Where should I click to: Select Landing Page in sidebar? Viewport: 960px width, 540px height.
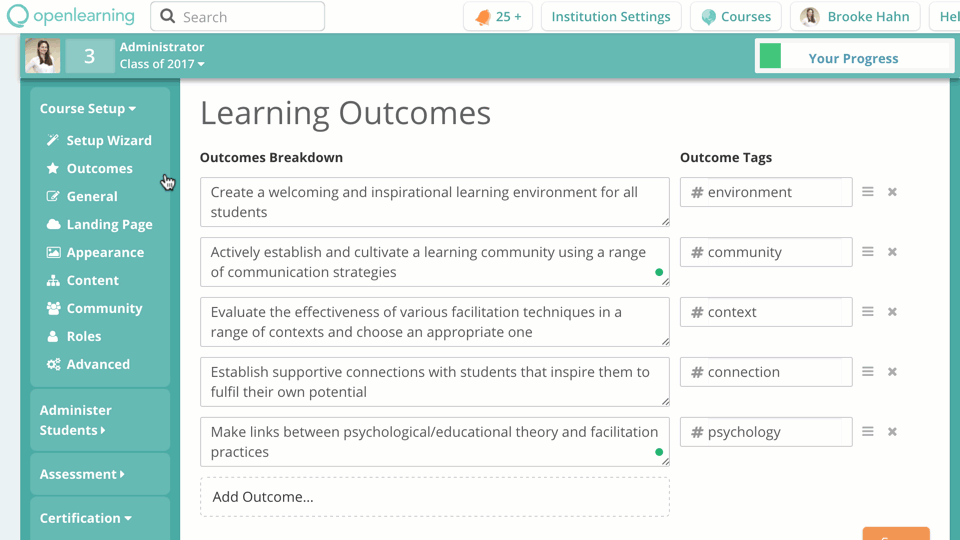(109, 225)
